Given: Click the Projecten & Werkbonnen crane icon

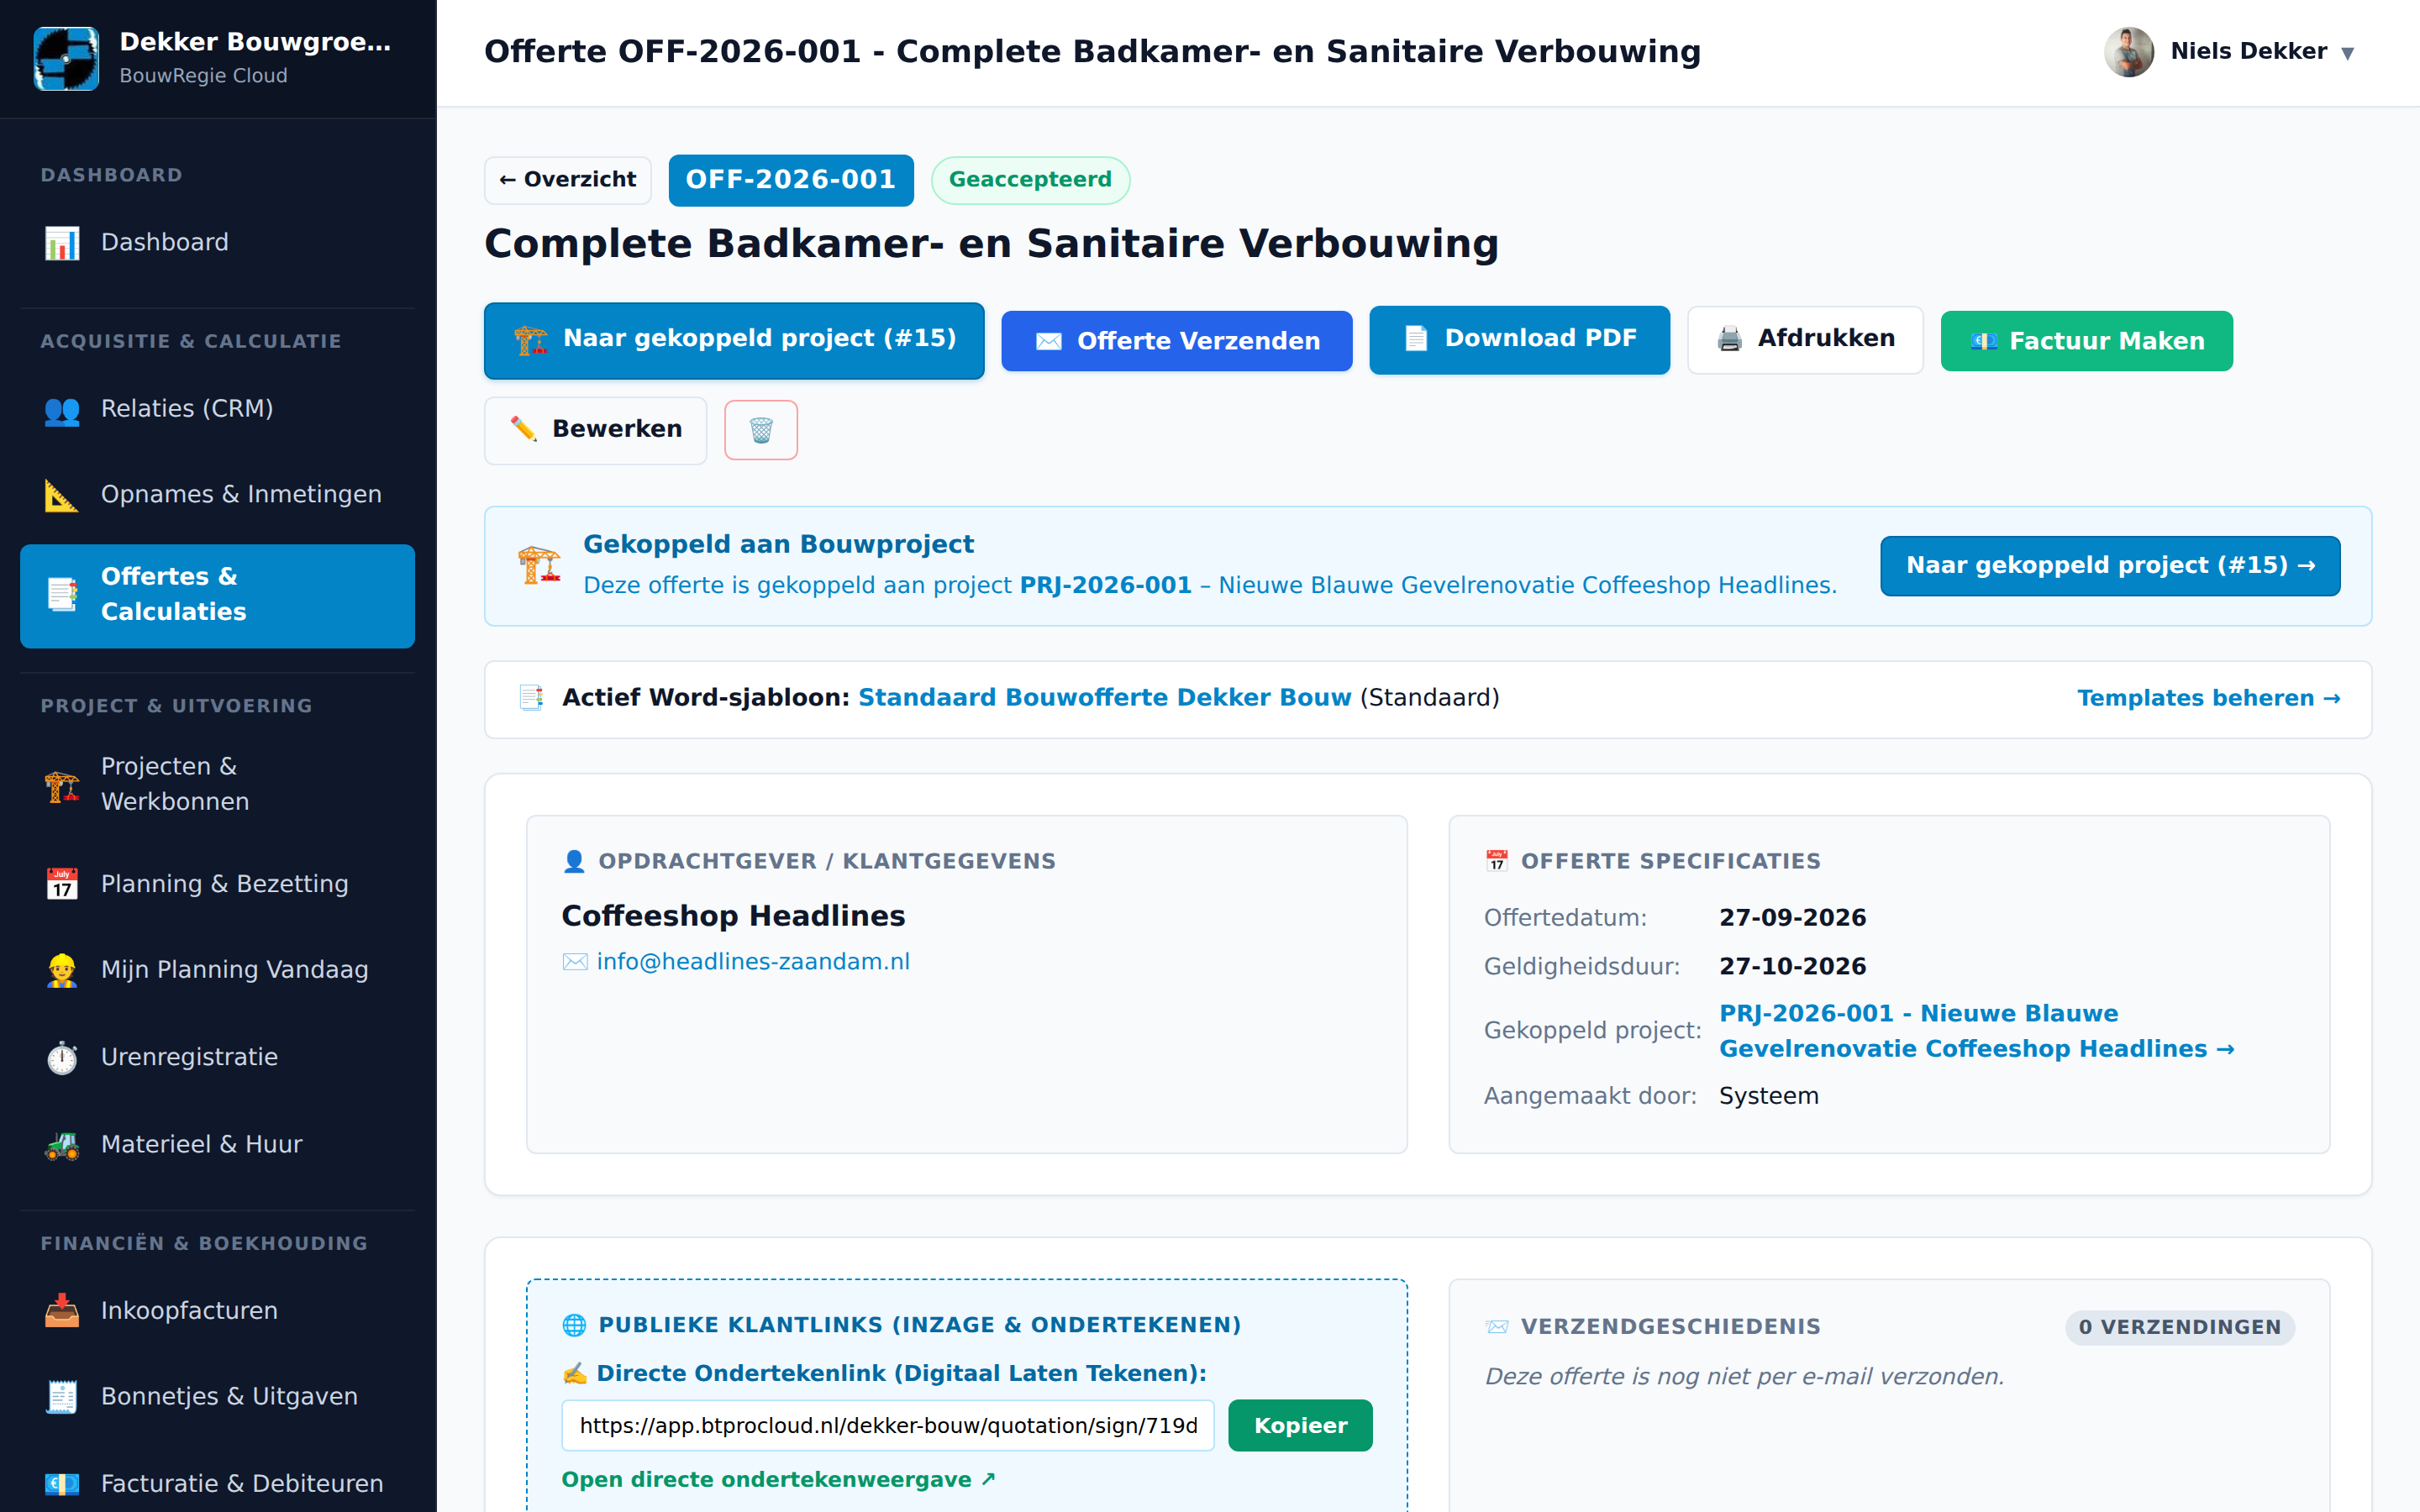Looking at the screenshot, I should 62,784.
